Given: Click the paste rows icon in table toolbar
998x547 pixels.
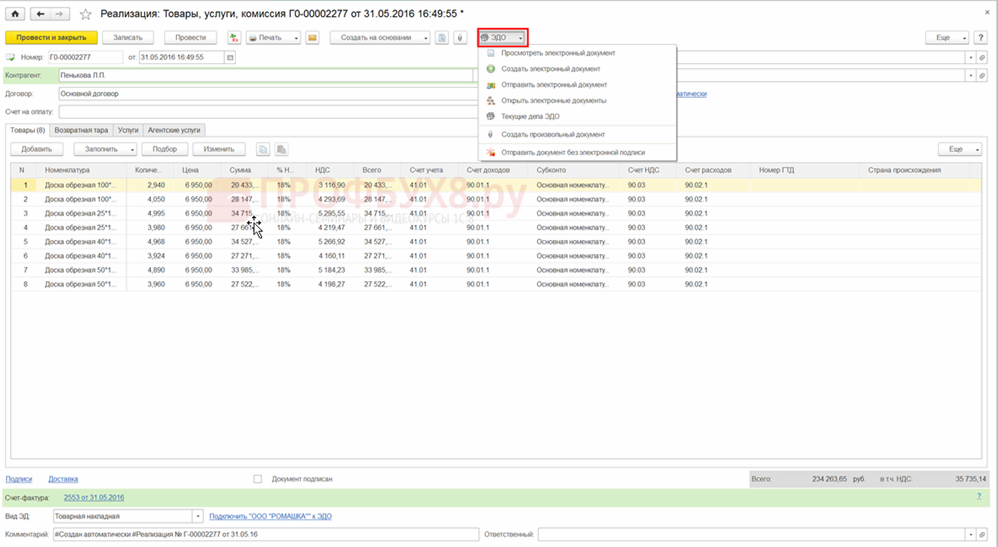Looking at the screenshot, I should pos(282,149).
